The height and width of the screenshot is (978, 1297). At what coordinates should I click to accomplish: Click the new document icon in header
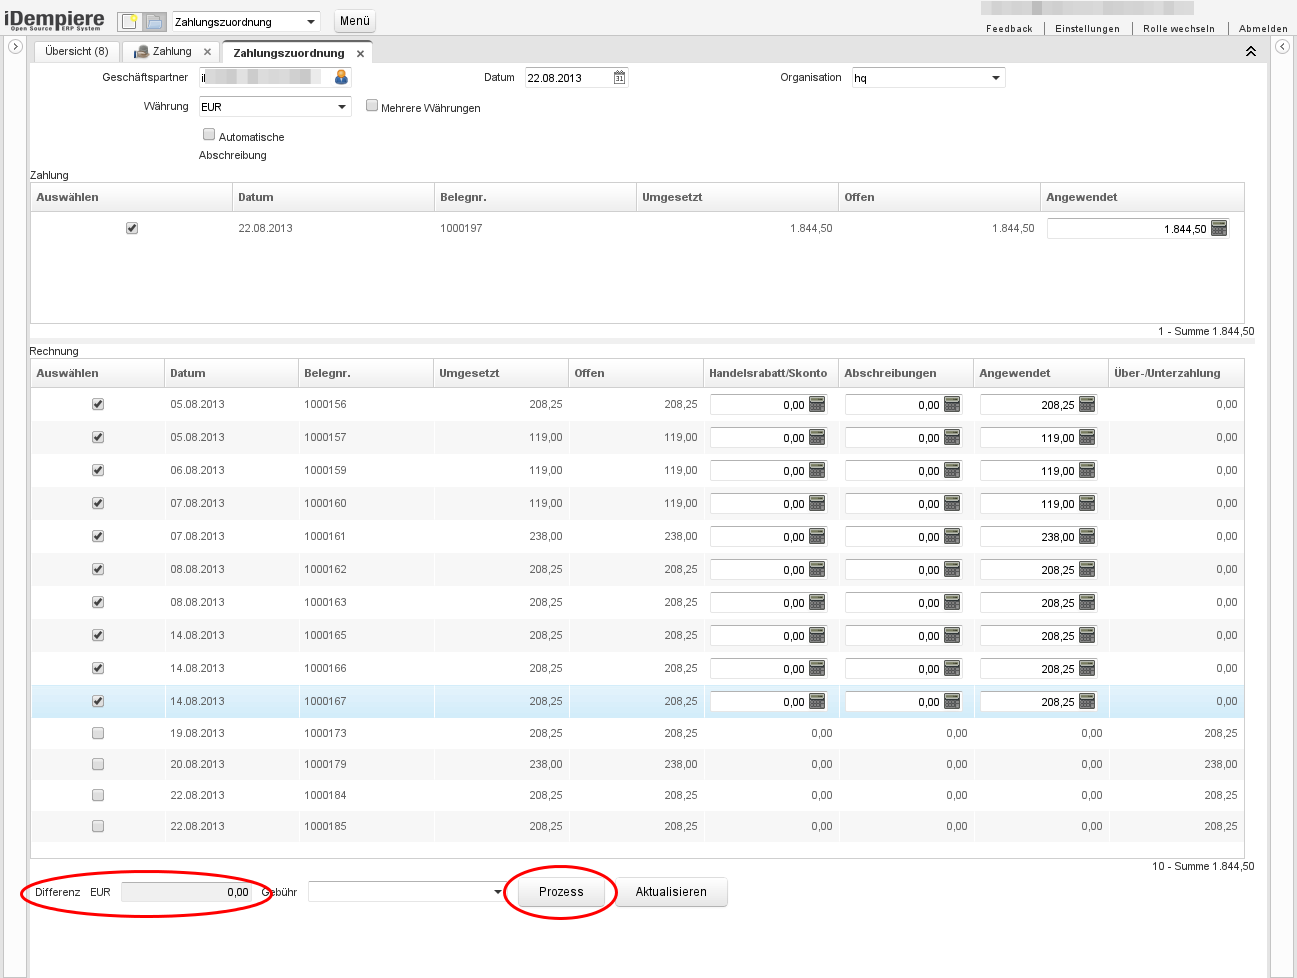129,21
